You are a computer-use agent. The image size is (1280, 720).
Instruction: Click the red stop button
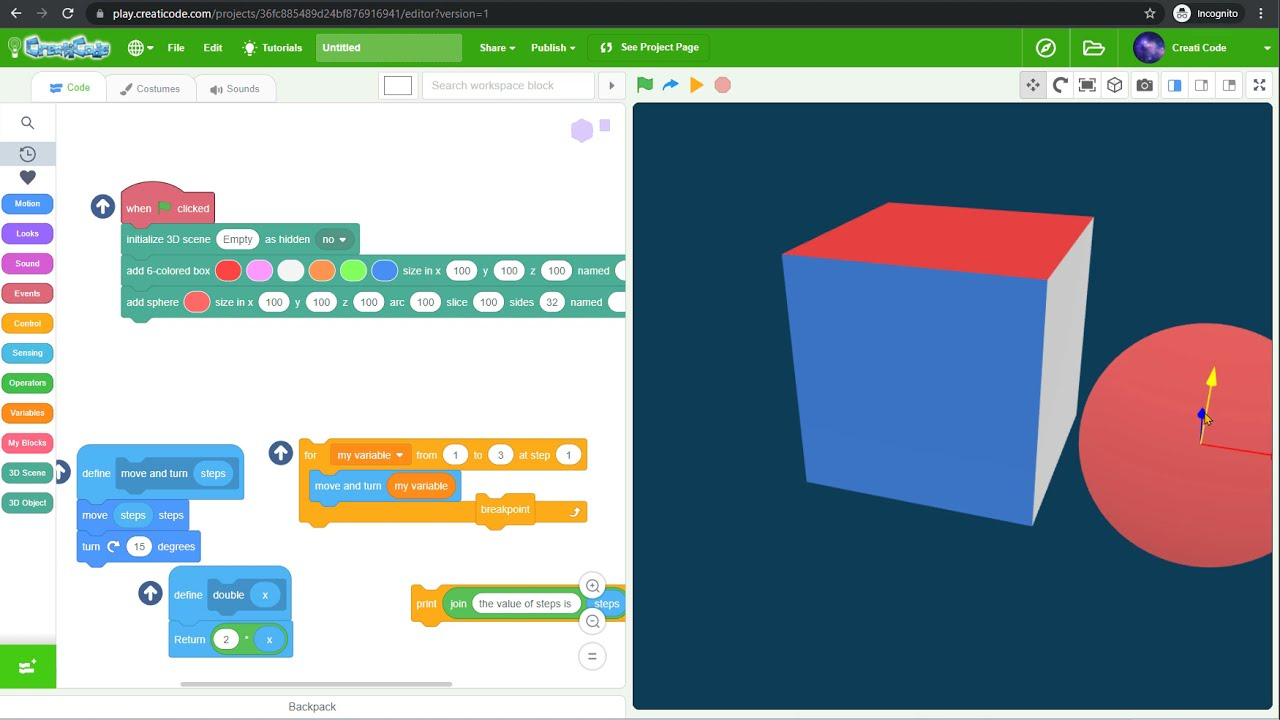[723, 85]
